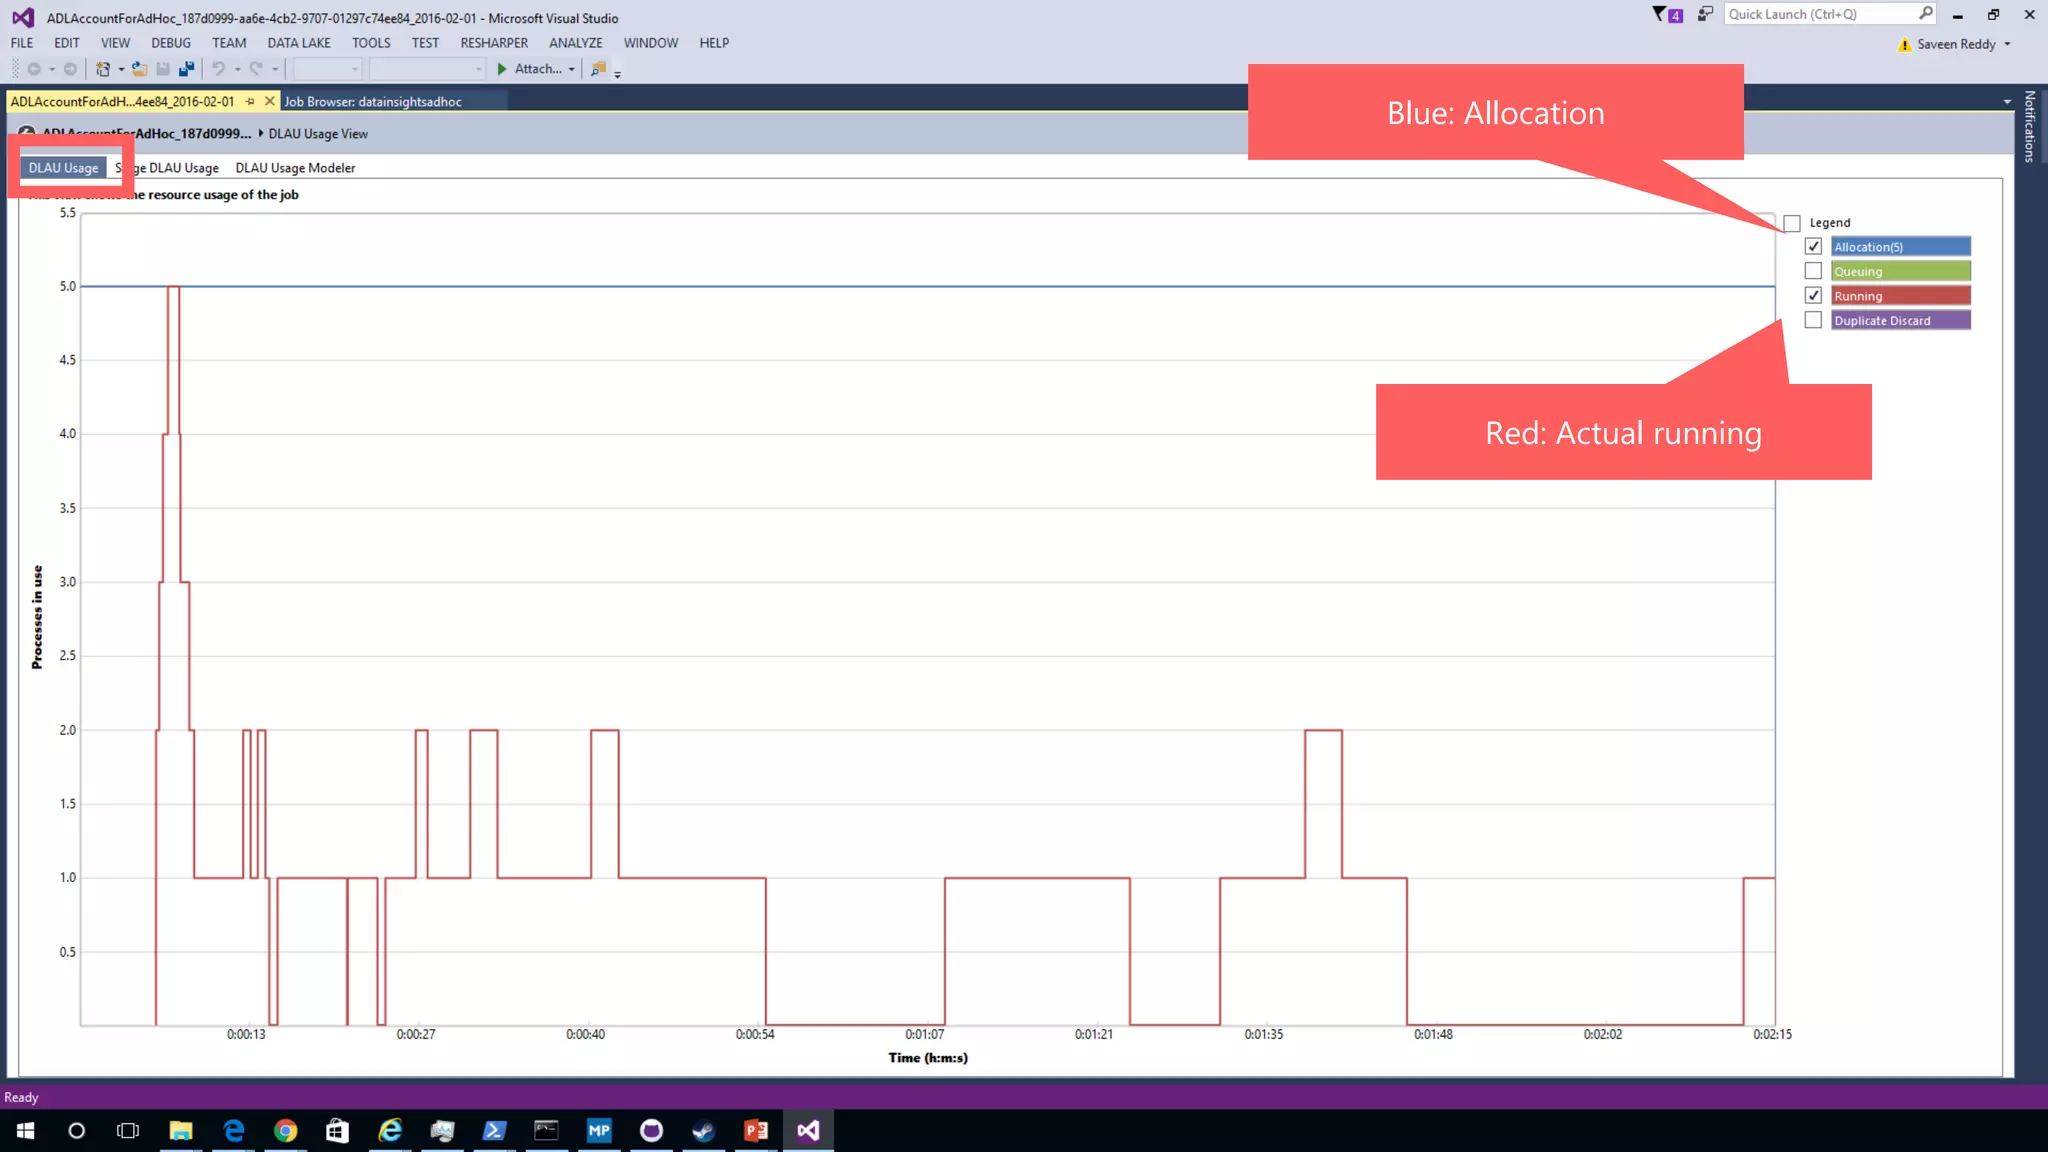Click the Save All icon
Viewport: 2048px width, 1152px height.
(x=186, y=69)
